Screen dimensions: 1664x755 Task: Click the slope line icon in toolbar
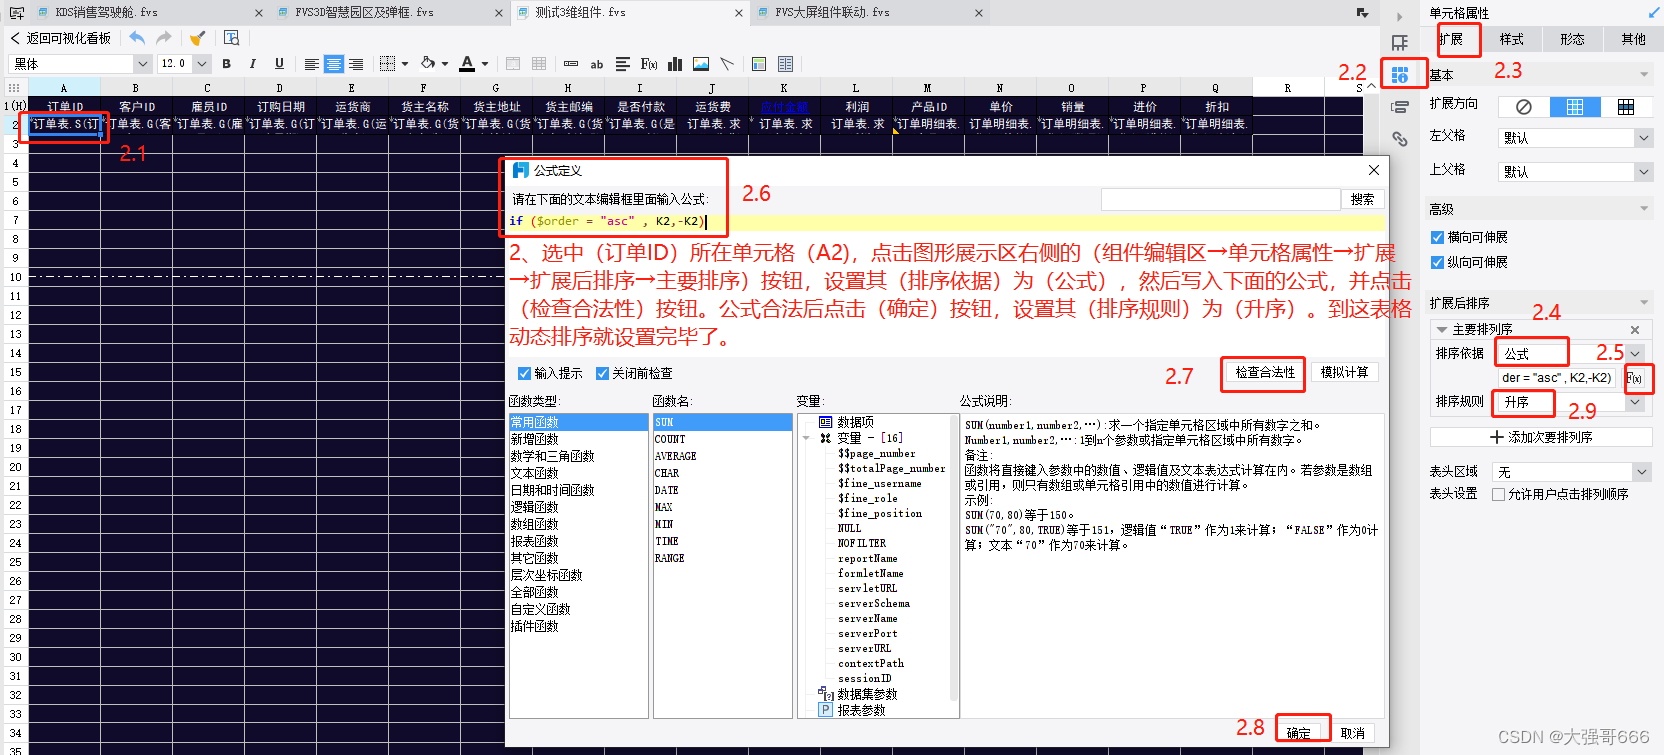(727, 64)
